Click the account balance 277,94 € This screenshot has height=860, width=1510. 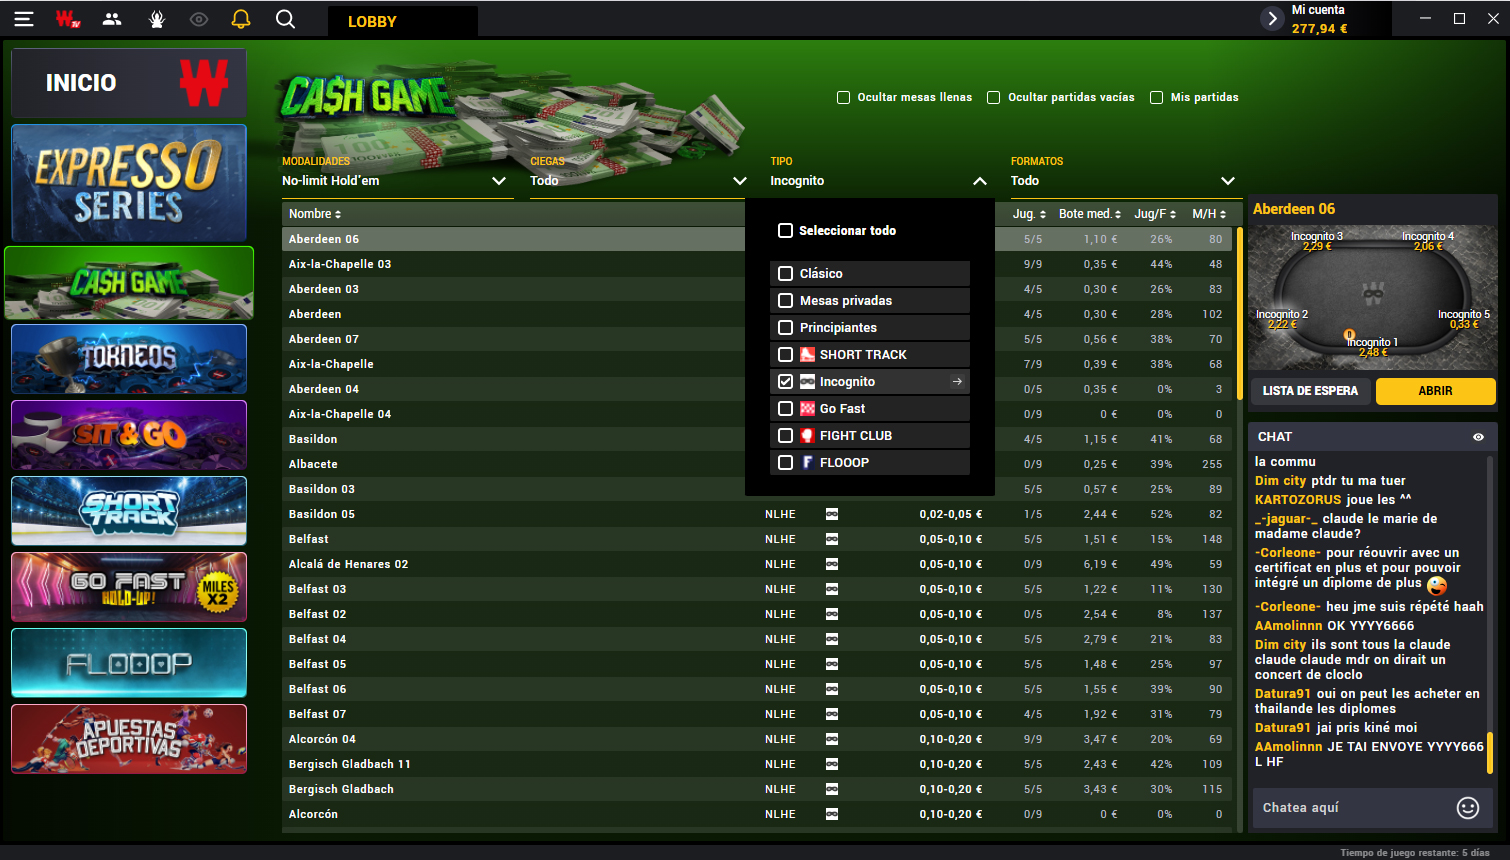tap(1319, 29)
